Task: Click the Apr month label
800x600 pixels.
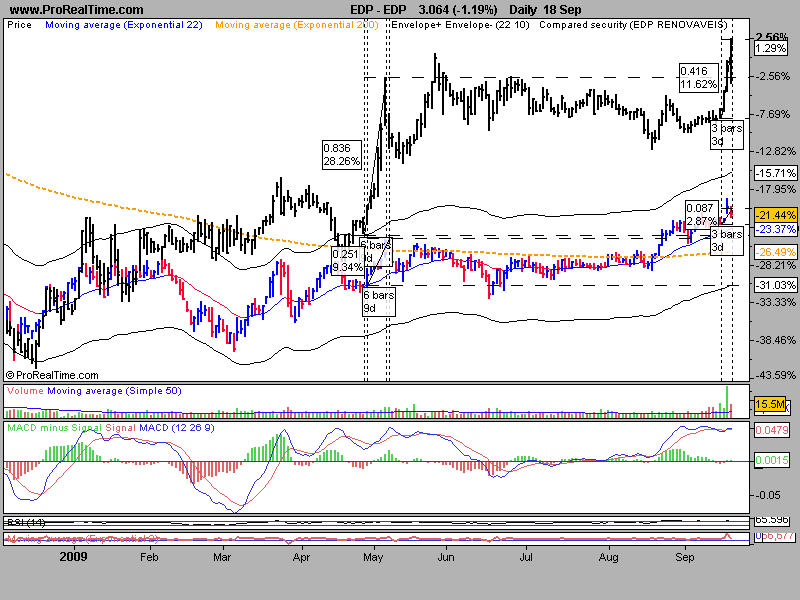Action: [x=302, y=557]
